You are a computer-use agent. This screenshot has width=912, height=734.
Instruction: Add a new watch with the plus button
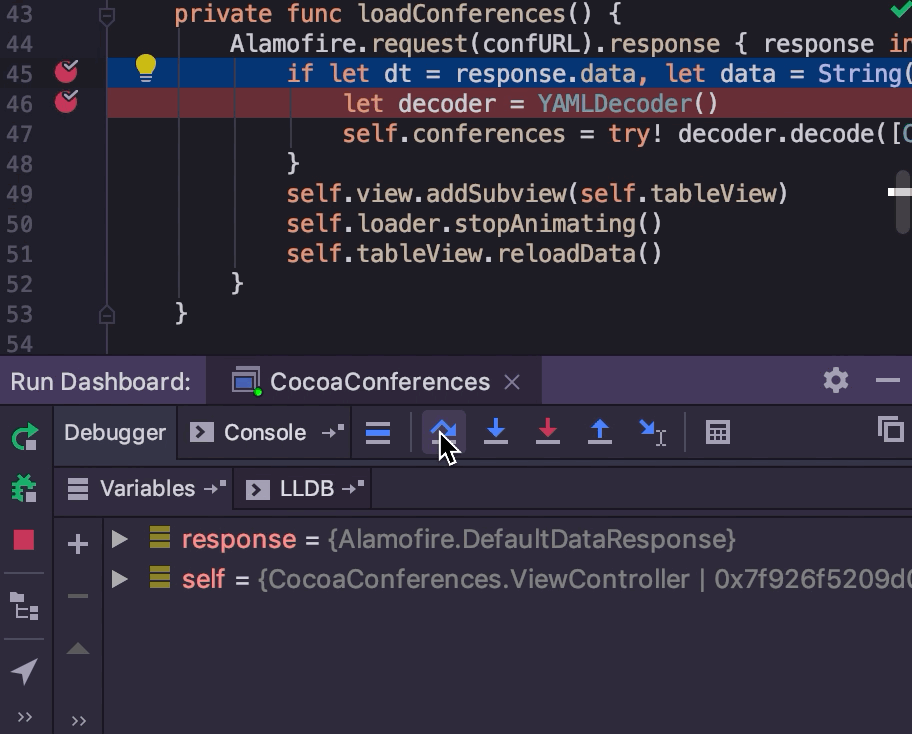tap(78, 544)
